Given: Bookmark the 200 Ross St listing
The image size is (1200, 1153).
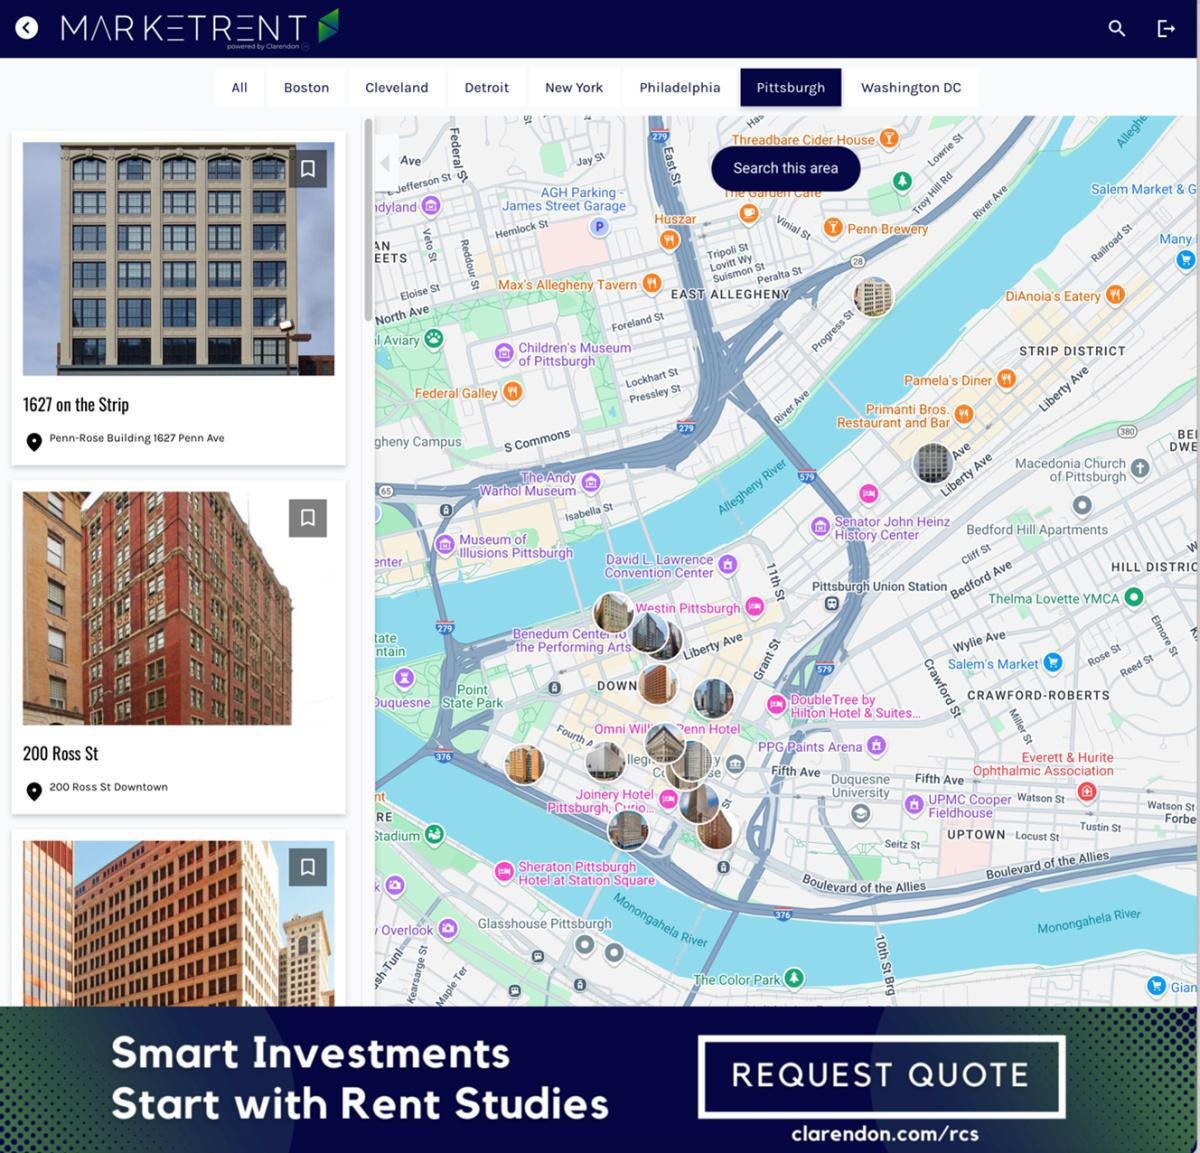Looking at the screenshot, I should [x=308, y=517].
